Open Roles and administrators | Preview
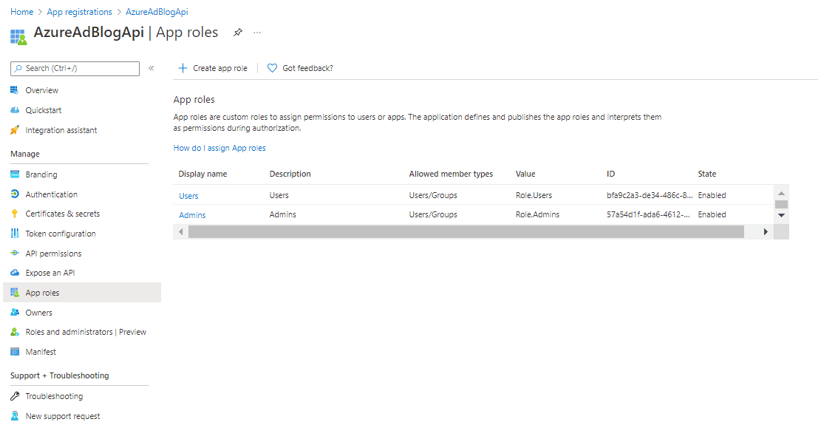The width and height of the screenshot is (818, 439). [86, 332]
